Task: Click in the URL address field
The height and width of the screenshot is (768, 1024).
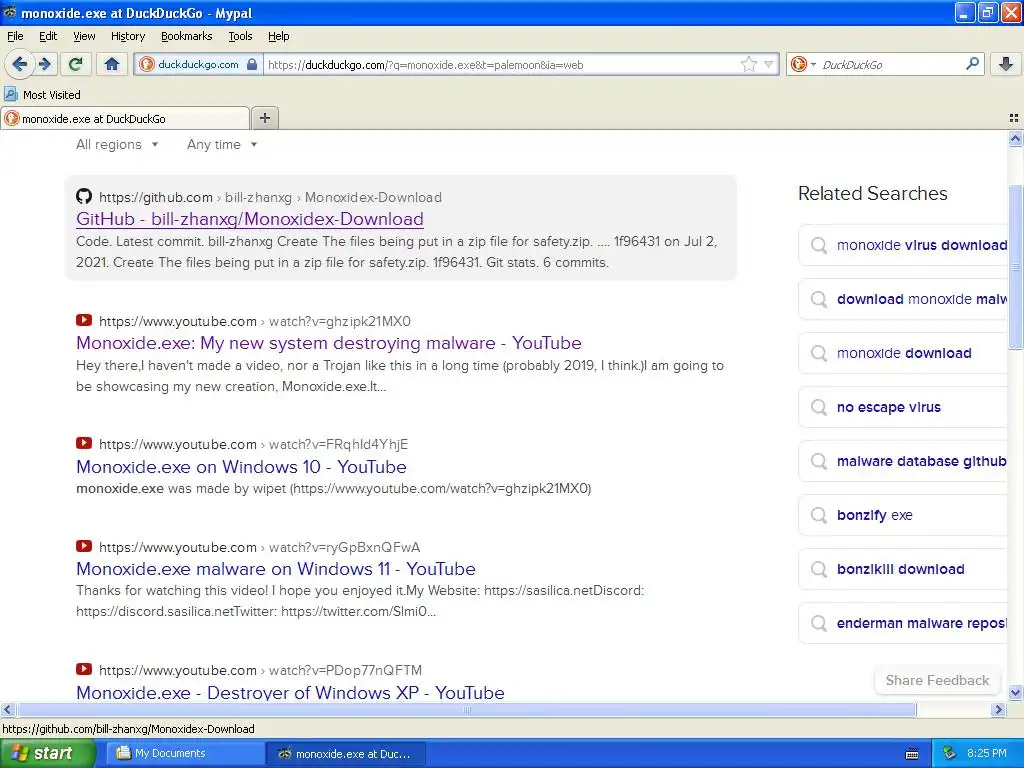Action: [502, 65]
